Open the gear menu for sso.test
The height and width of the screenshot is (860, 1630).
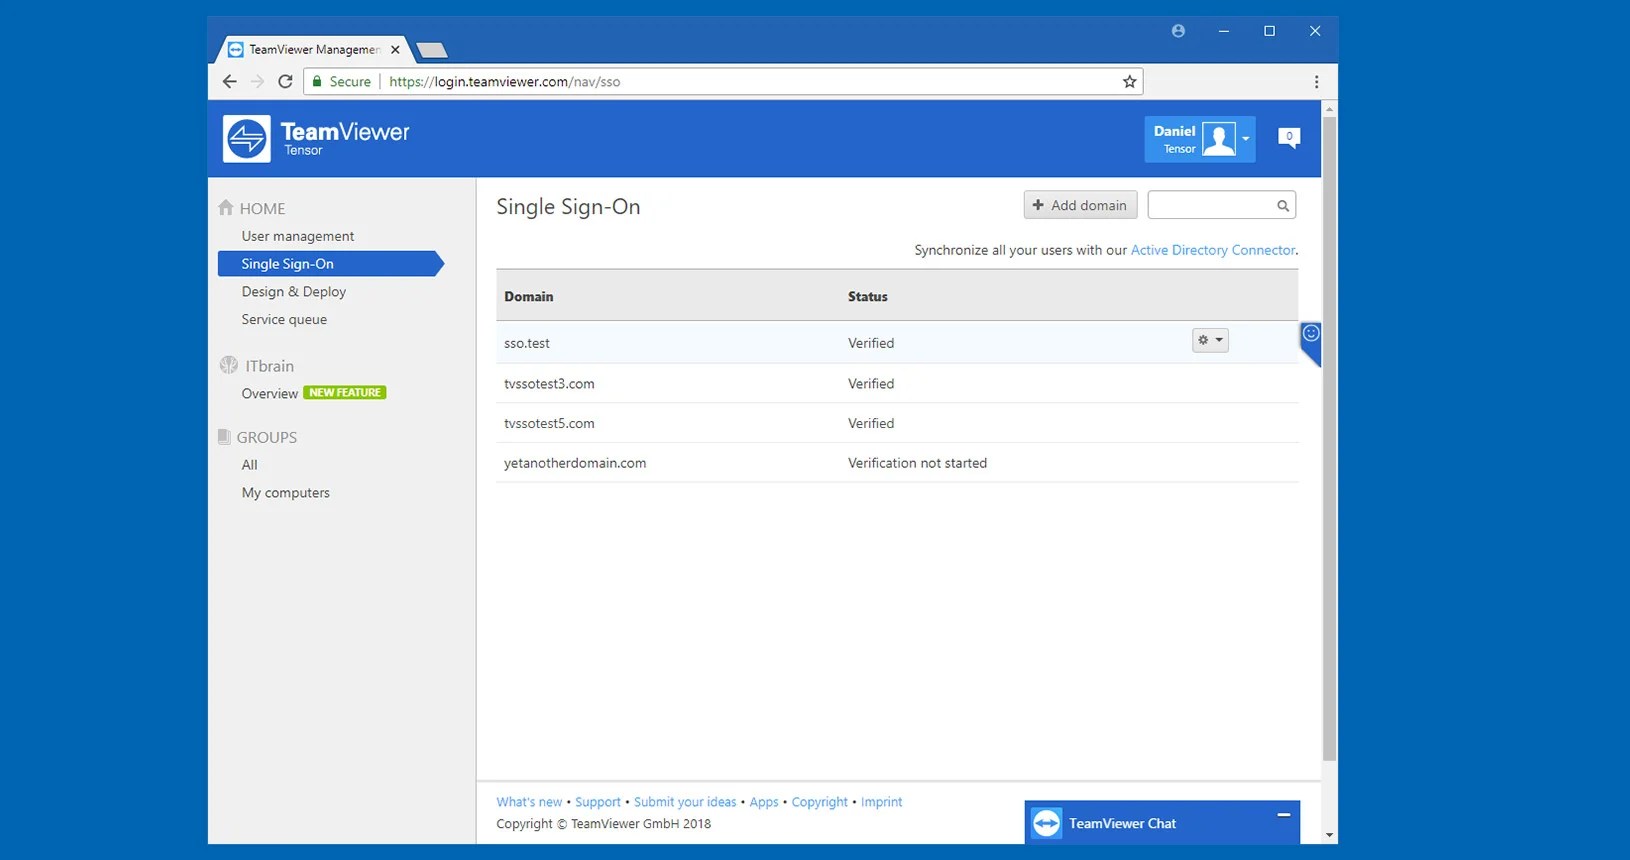click(1210, 340)
